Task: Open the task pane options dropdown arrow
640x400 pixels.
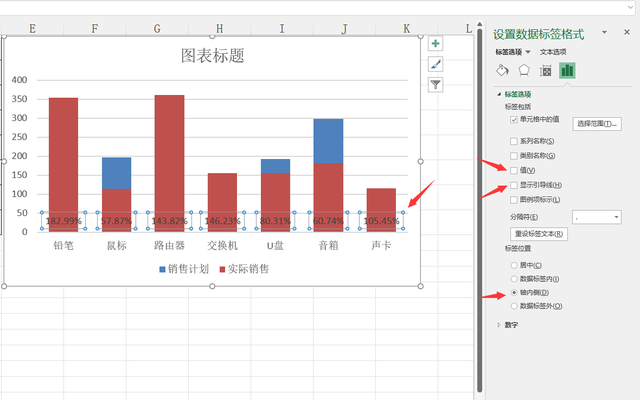Action: tap(604, 32)
